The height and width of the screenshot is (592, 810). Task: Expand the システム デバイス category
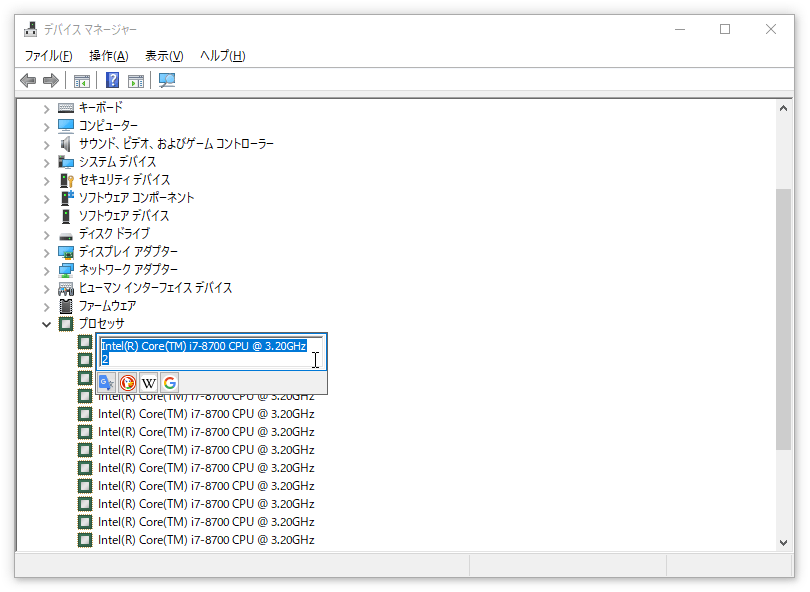tap(46, 163)
